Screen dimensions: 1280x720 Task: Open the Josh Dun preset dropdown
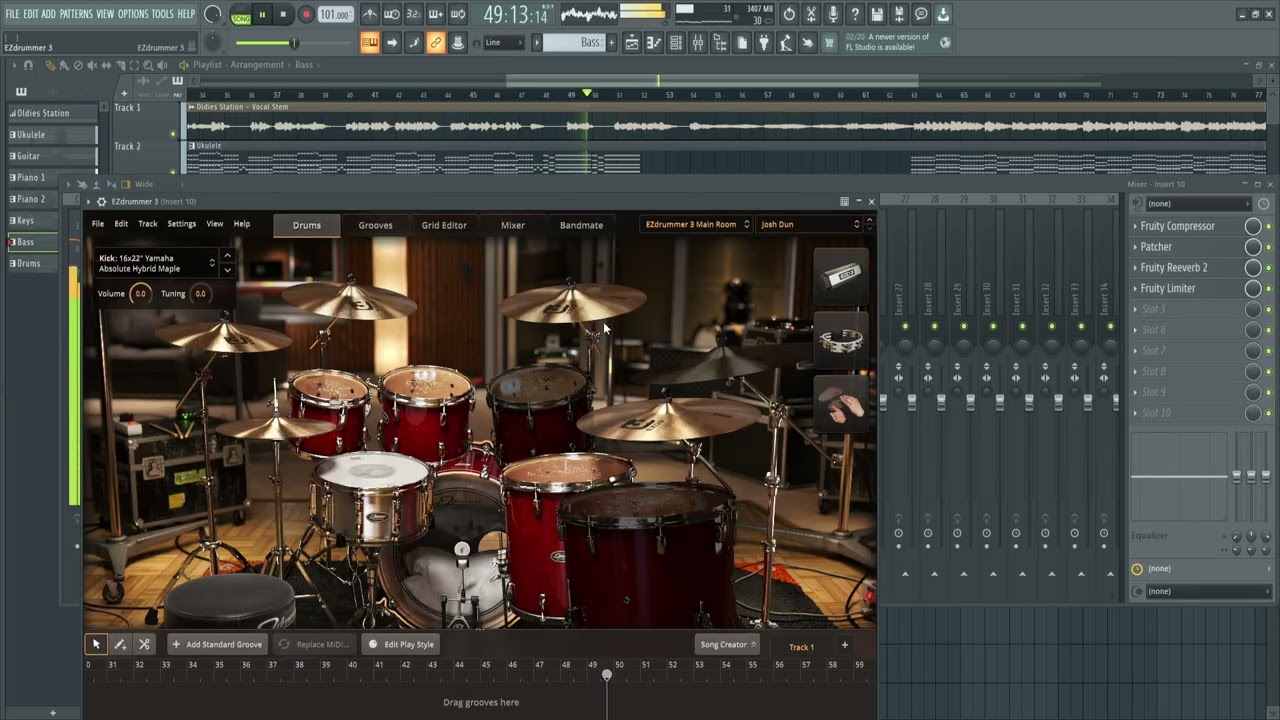(x=810, y=224)
